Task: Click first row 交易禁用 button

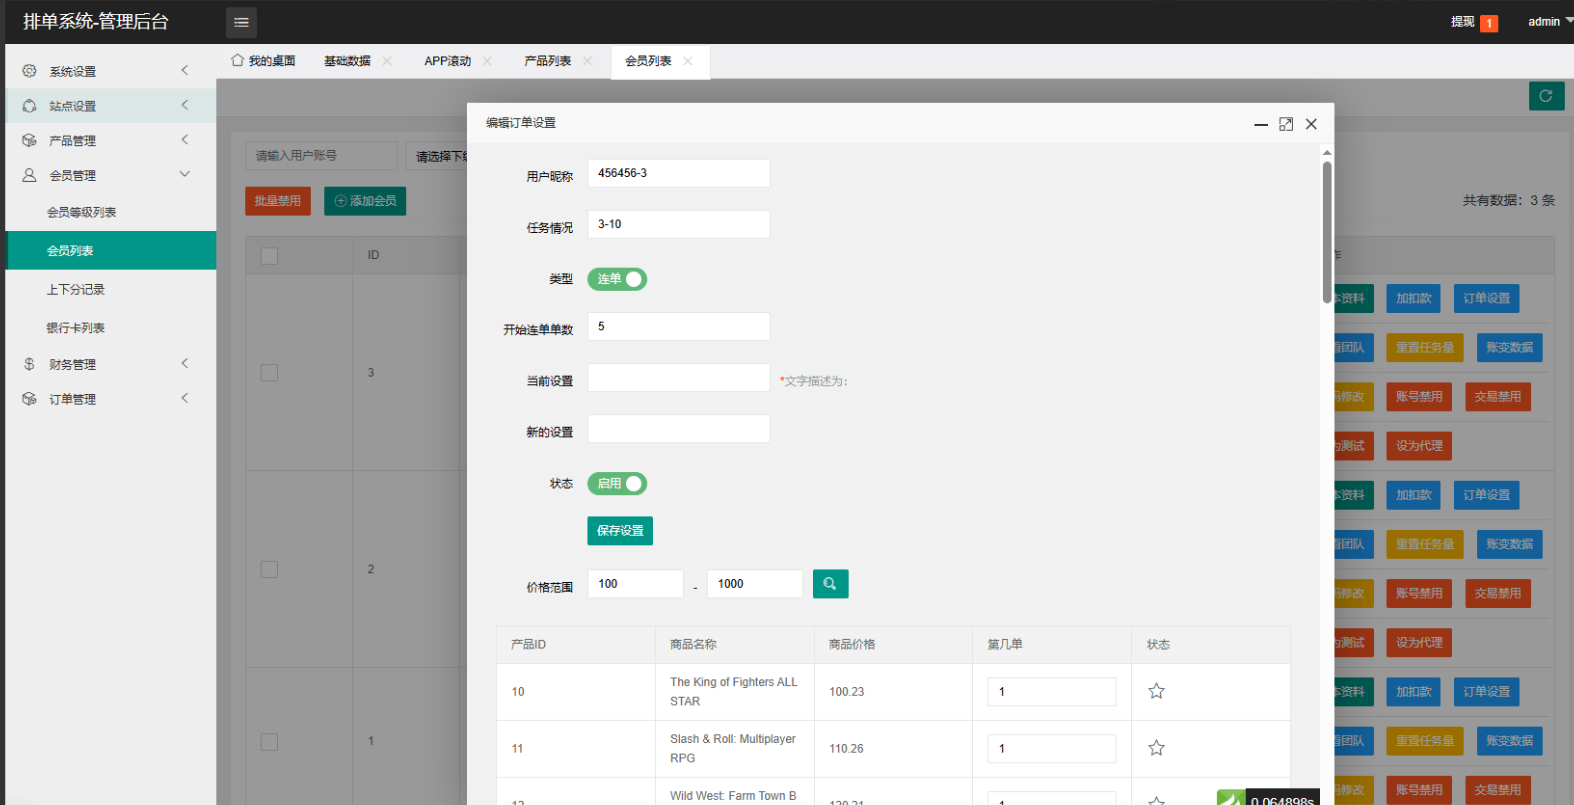Action: [1498, 397]
